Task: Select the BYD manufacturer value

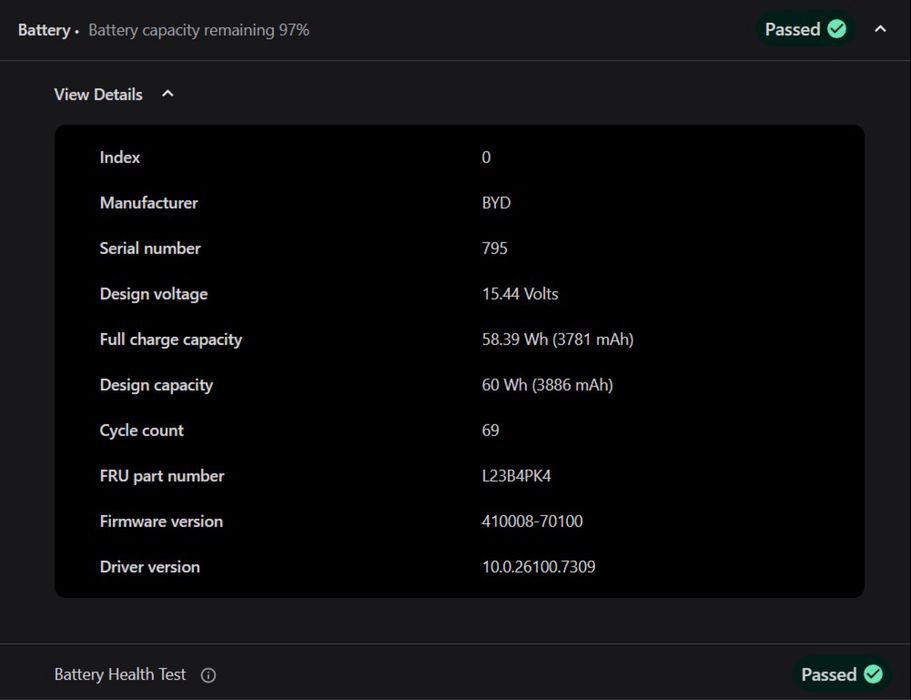Action: pos(496,203)
